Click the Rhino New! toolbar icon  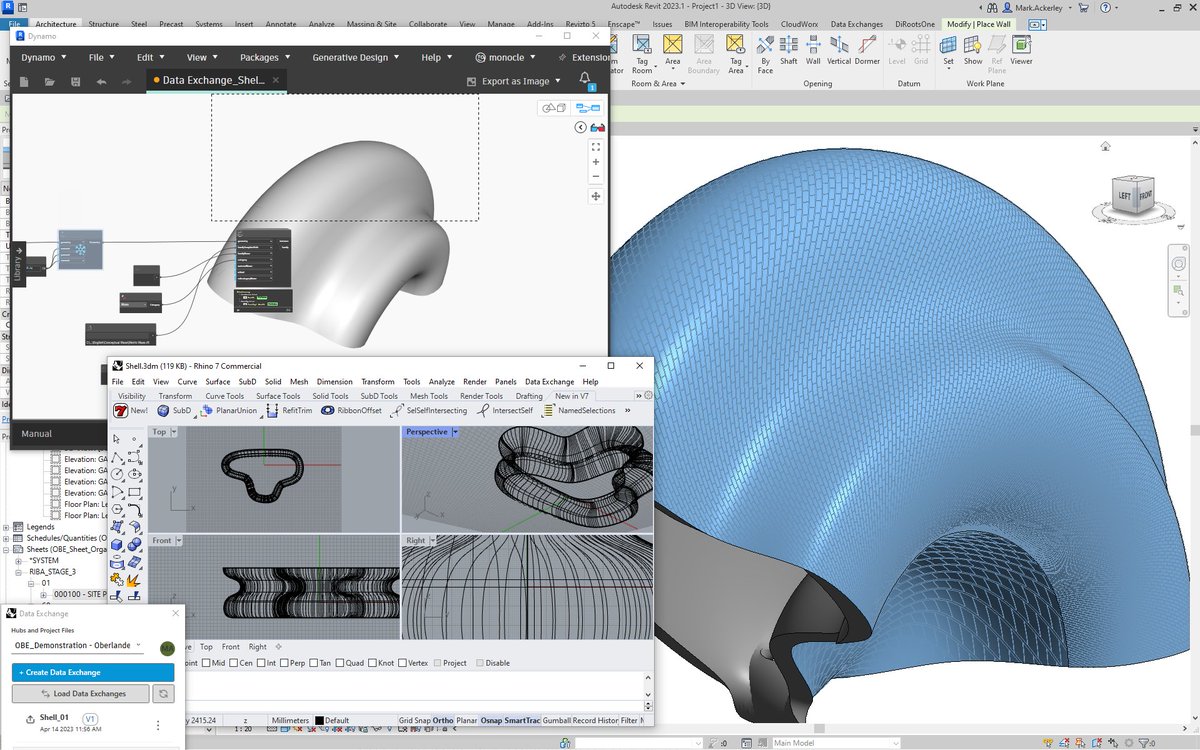pyautogui.click(x=130, y=410)
